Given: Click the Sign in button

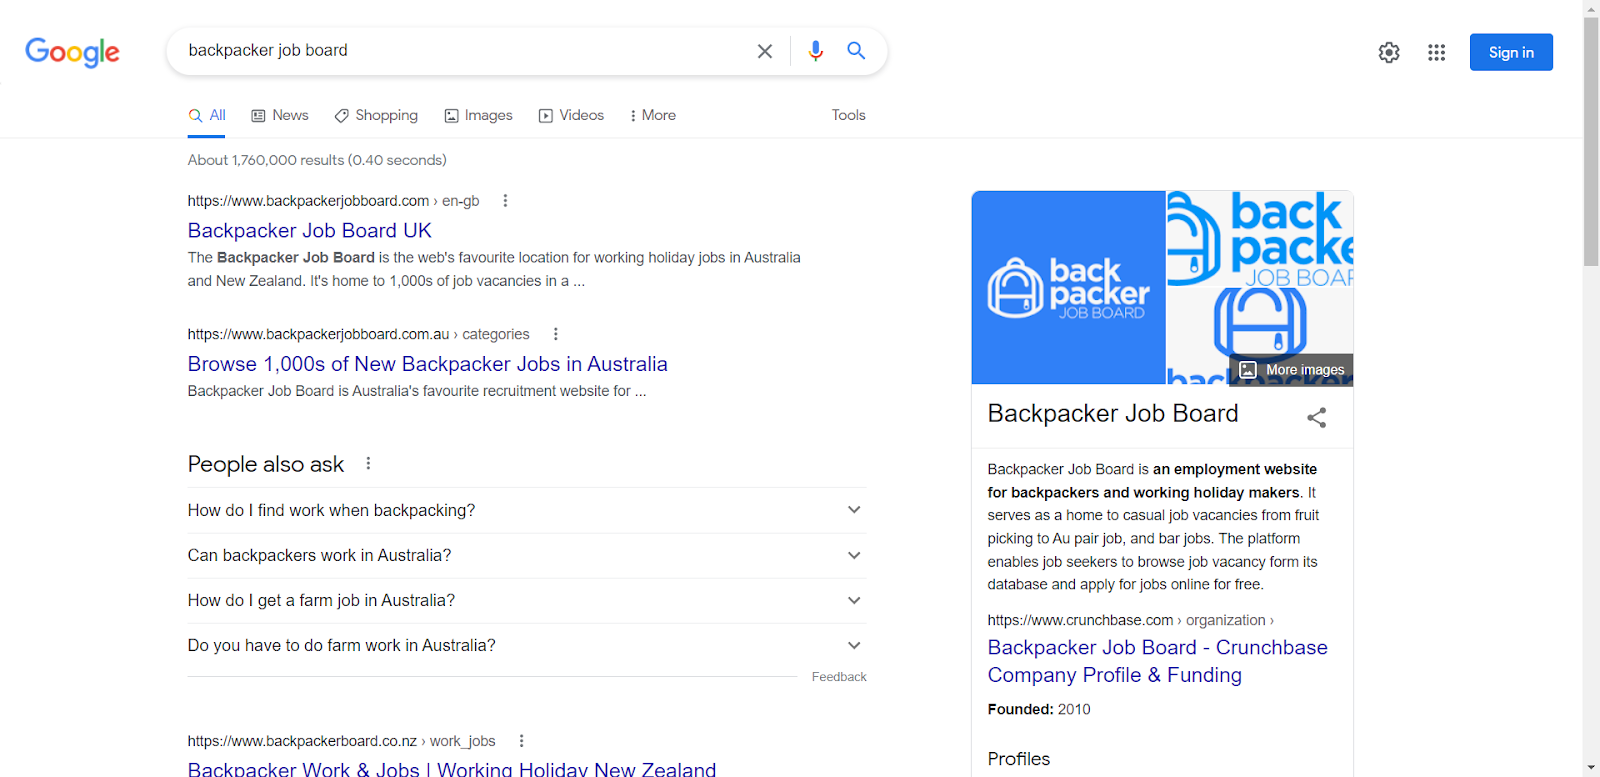Looking at the screenshot, I should [1511, 52].
